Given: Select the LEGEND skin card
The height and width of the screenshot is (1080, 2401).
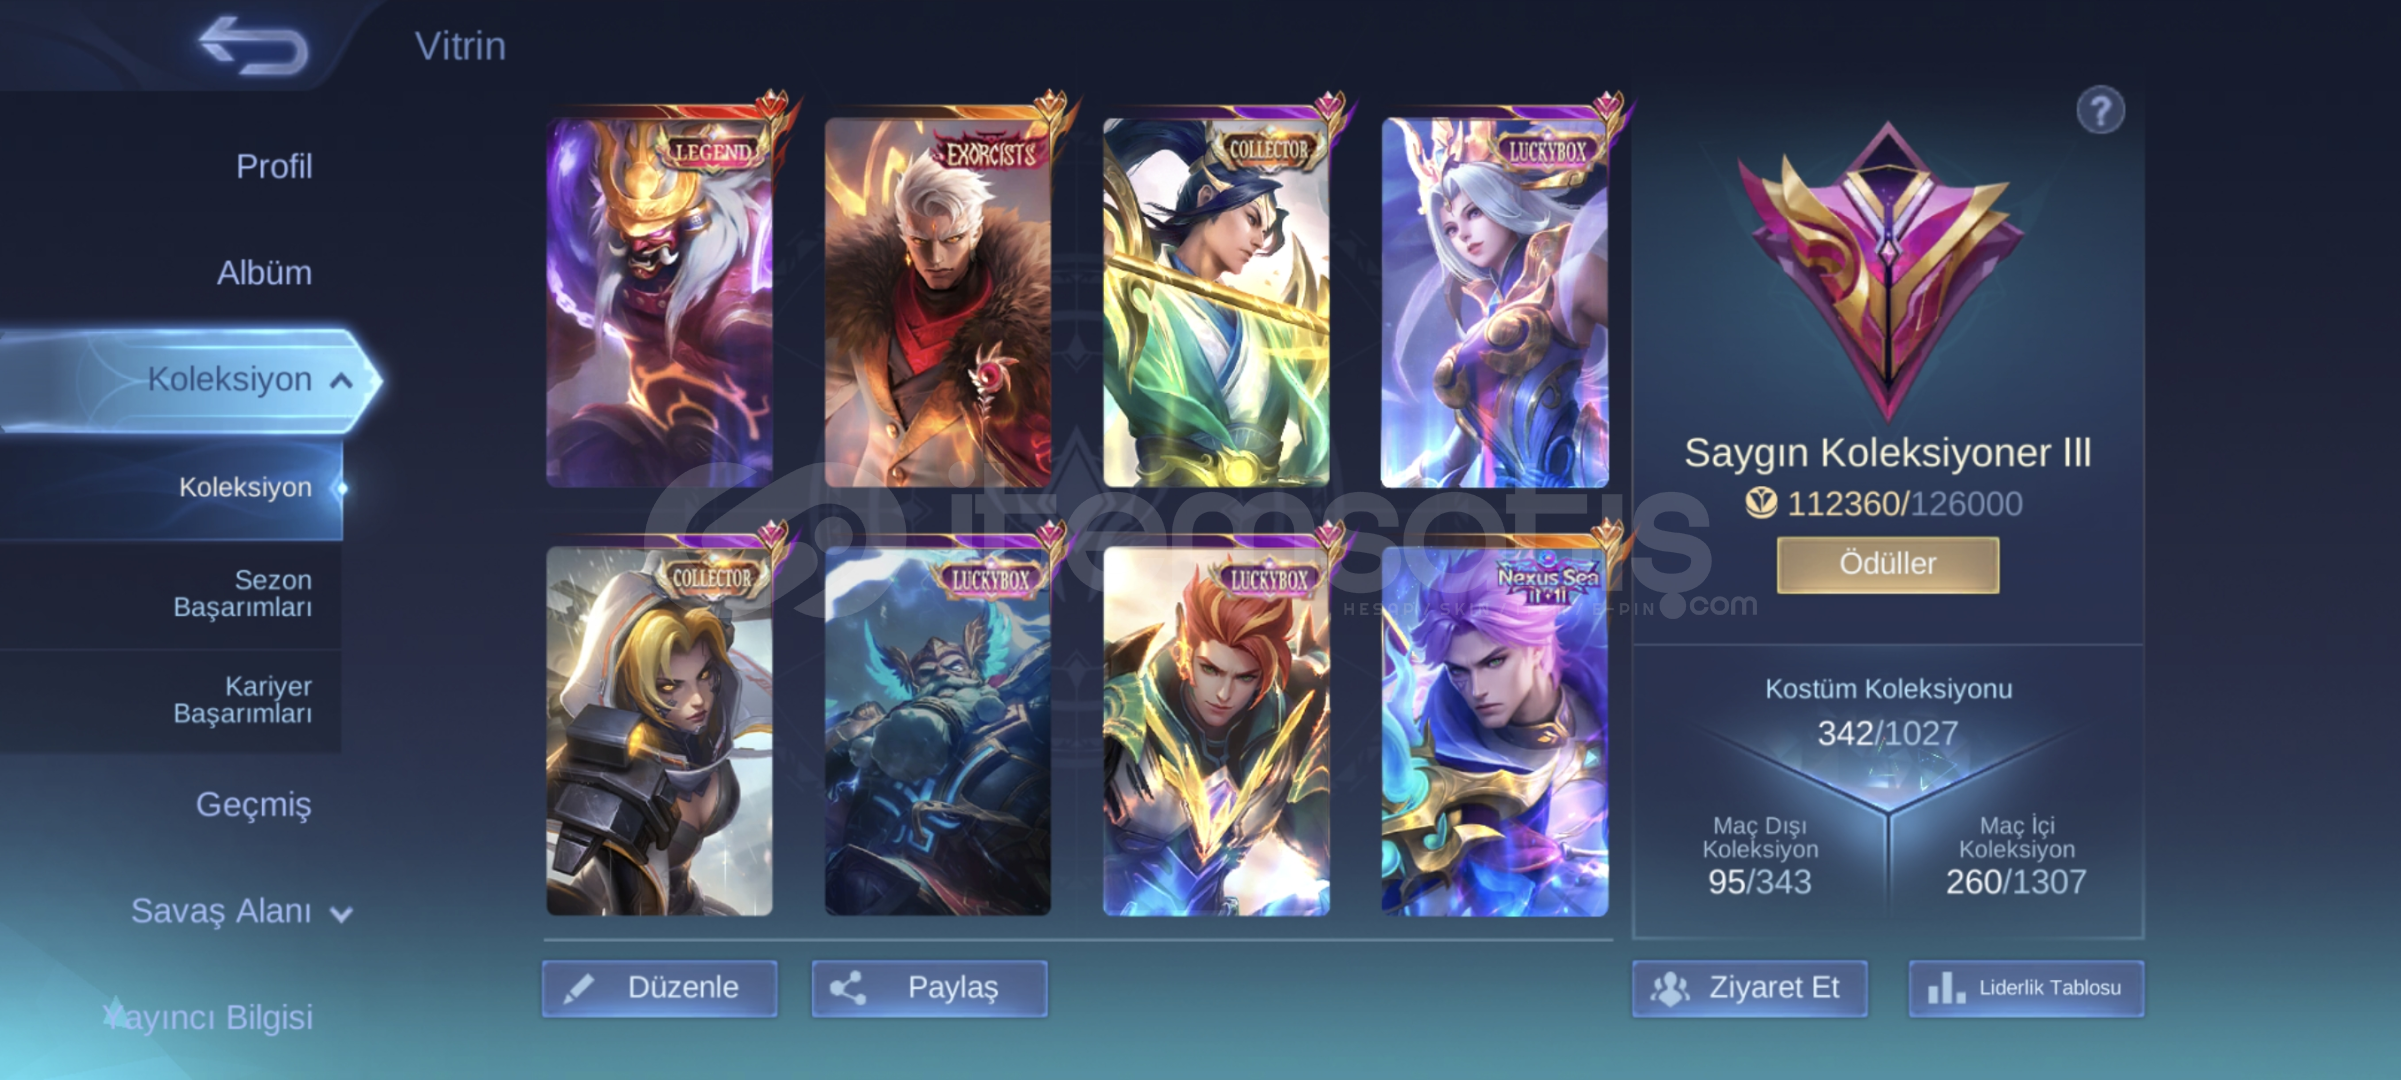Looking at the screenshot, I should (x=660, y=301).
